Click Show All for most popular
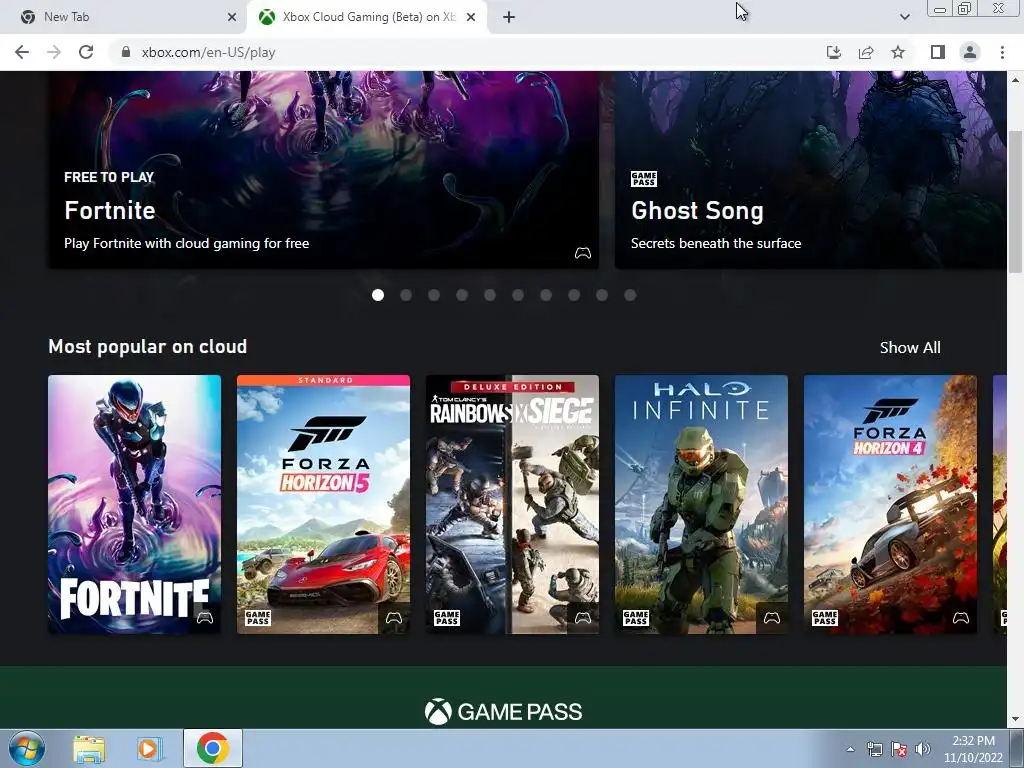The width and height of the screenshot is (1024, 768). click(910, 347)
